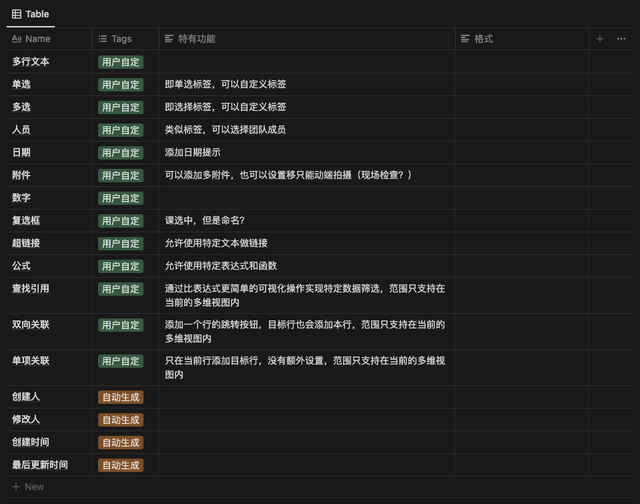Select the 双向关联 name cell
This screenshot has height=504, width=640.
pyautogui.click(x=49, y=331)
